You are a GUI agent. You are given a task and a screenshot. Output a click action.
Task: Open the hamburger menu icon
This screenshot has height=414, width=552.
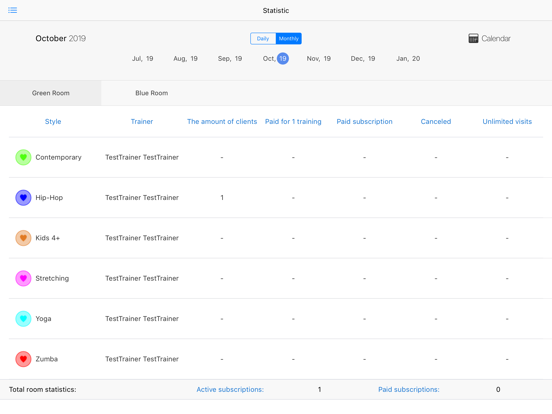point(13,10)
